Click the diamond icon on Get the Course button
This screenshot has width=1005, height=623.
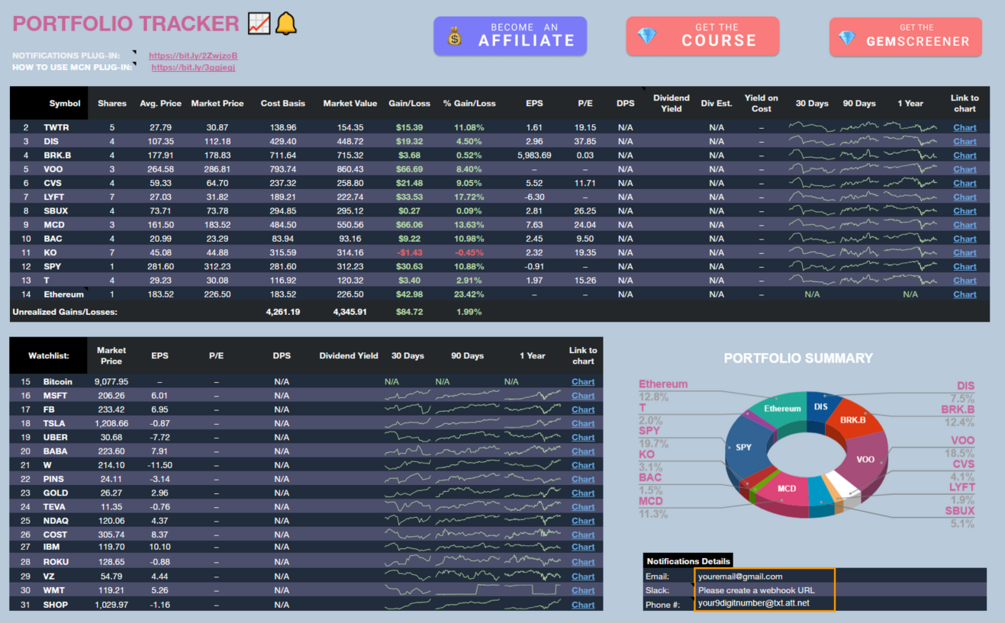(647, 36)
